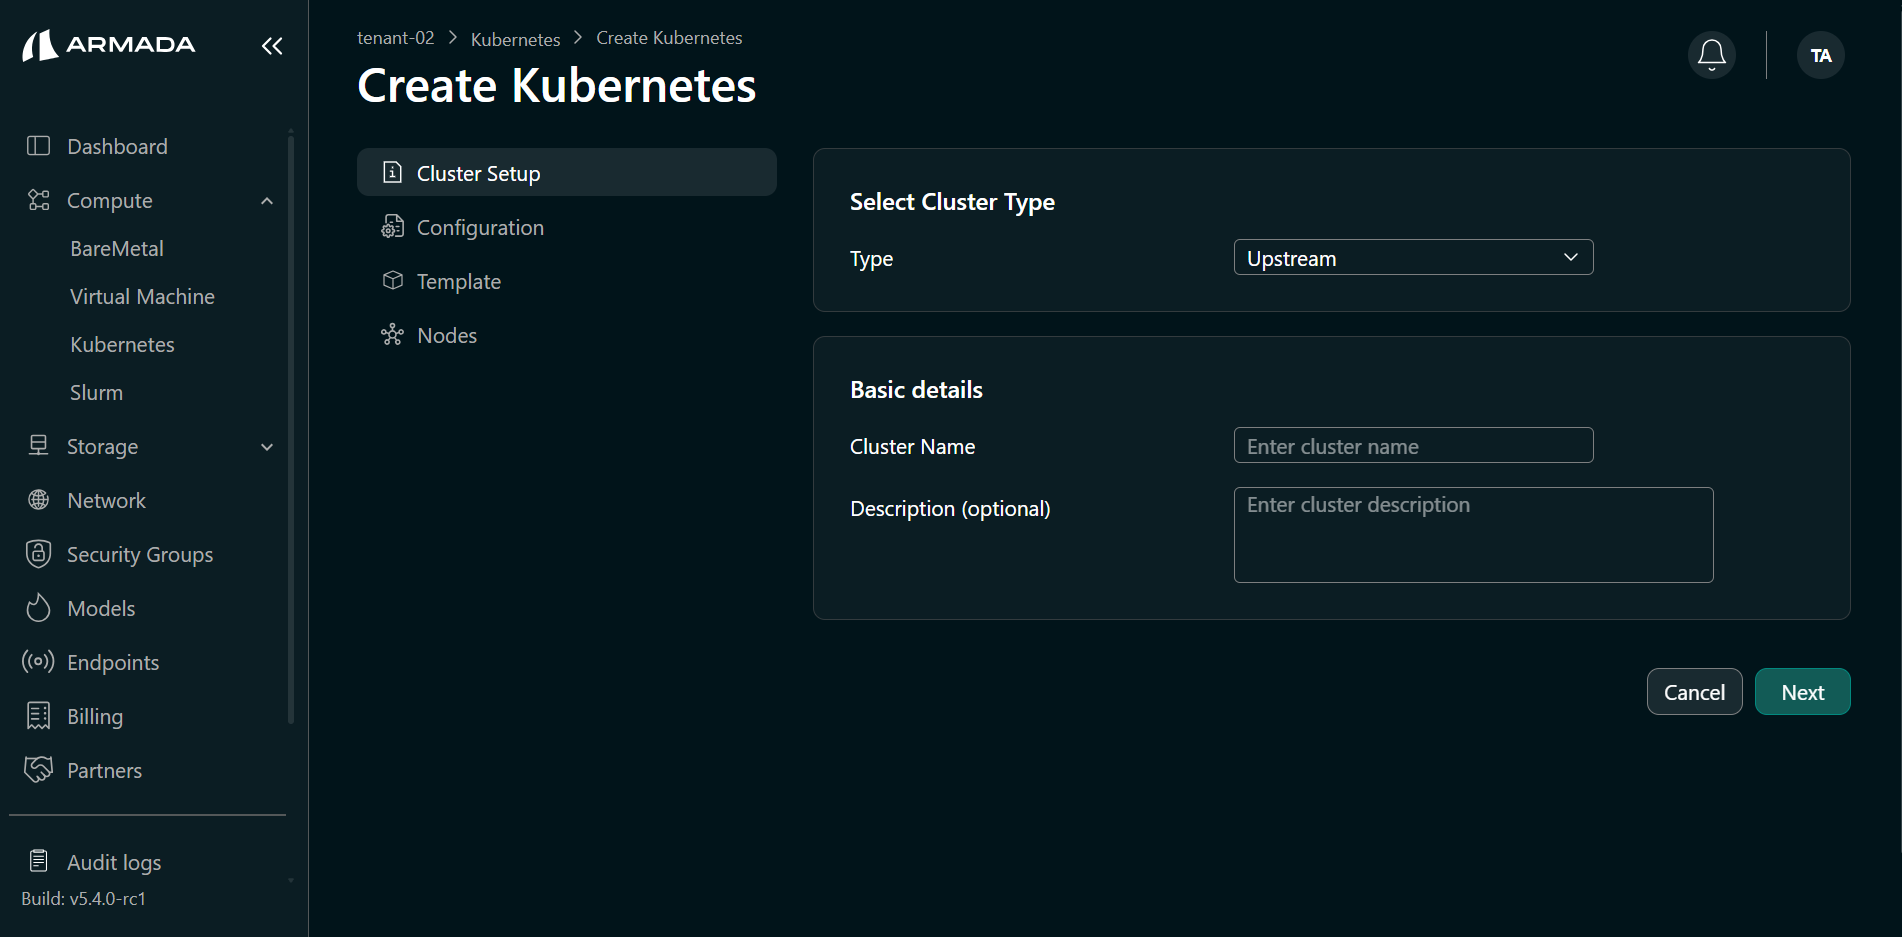Click the Nodes cluster icon
The width and height of the screenshot is (1902, 937).
393,335
